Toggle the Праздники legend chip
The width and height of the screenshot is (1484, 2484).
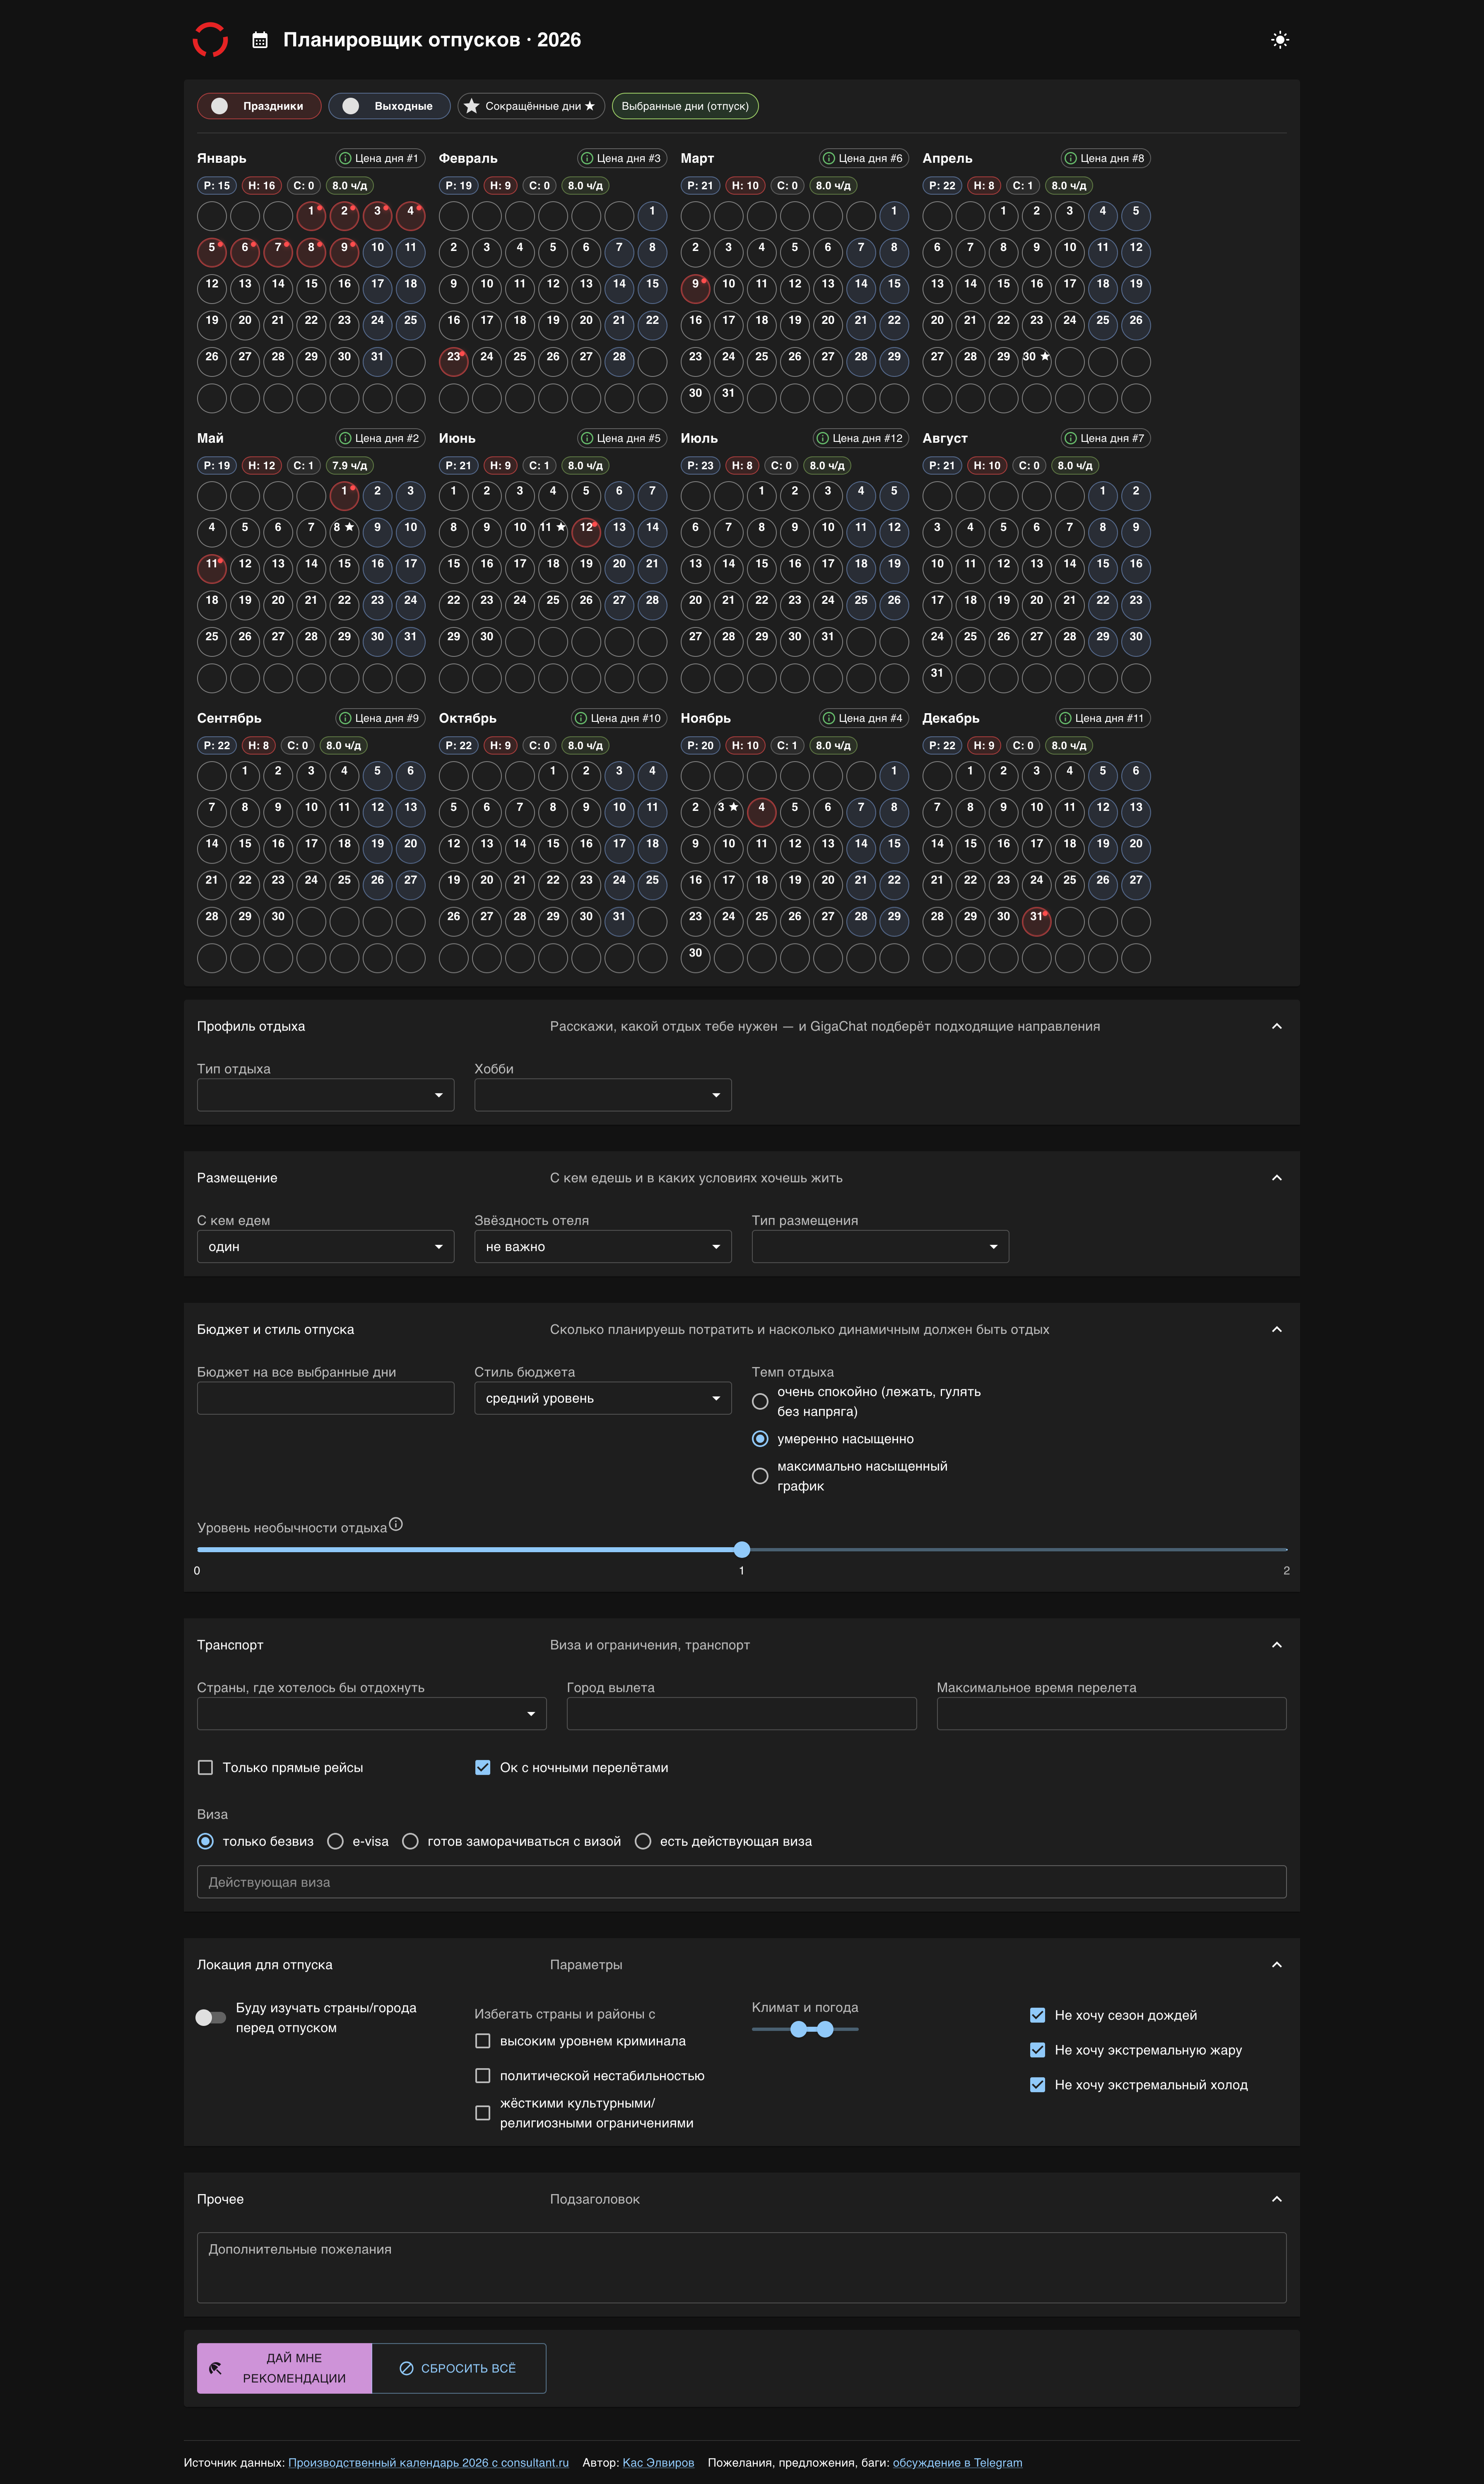(259, 106)
